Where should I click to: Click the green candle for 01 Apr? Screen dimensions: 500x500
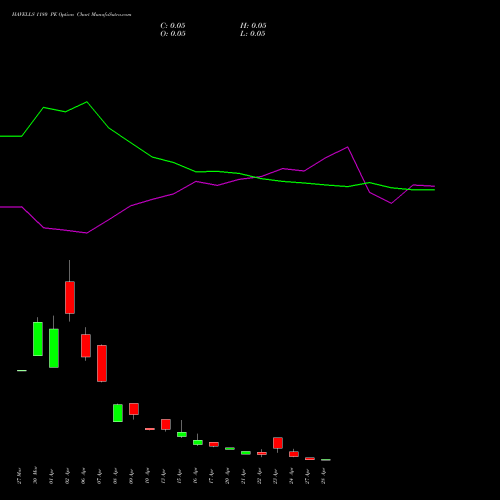pos(54,348)
